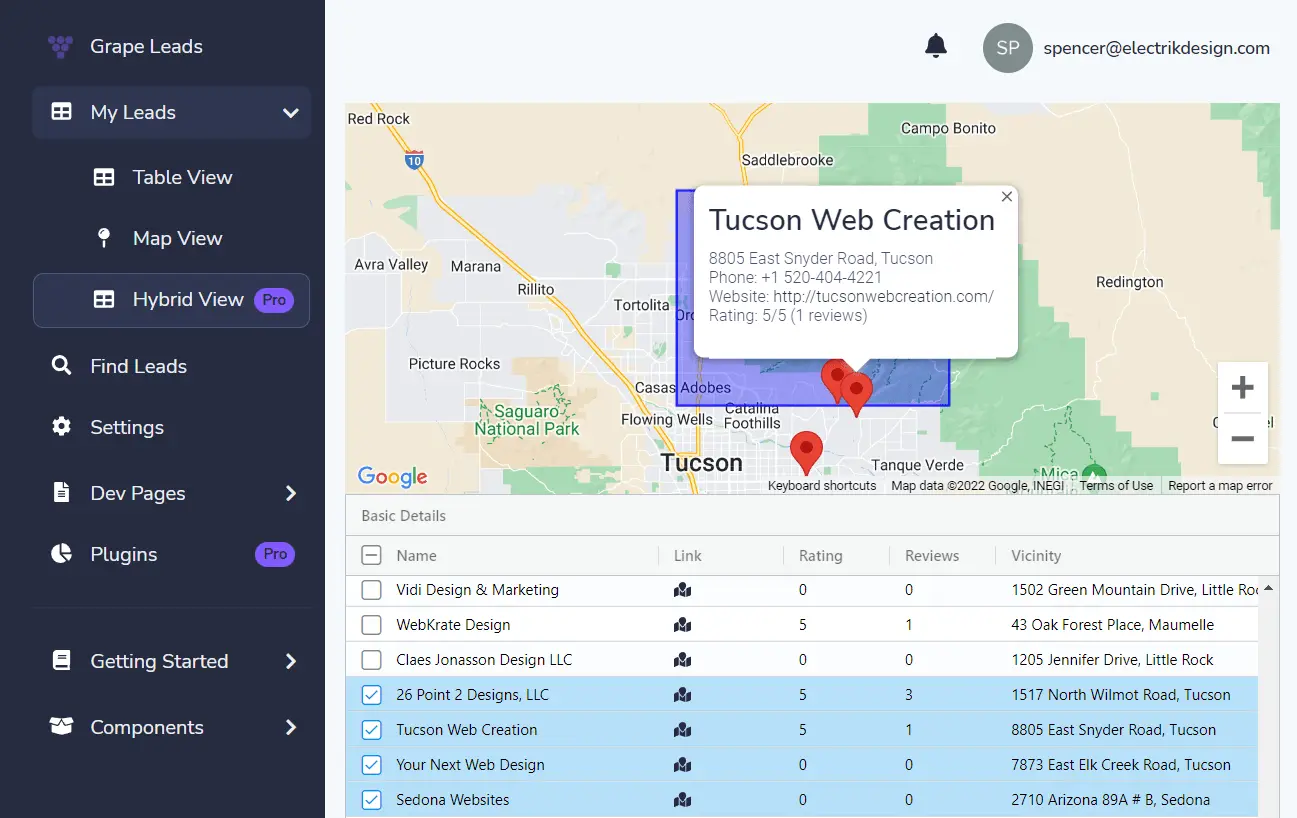Expand the Dev Pages chevron
This screenshot has height=818, width=1297.
(x=291, y=493)
